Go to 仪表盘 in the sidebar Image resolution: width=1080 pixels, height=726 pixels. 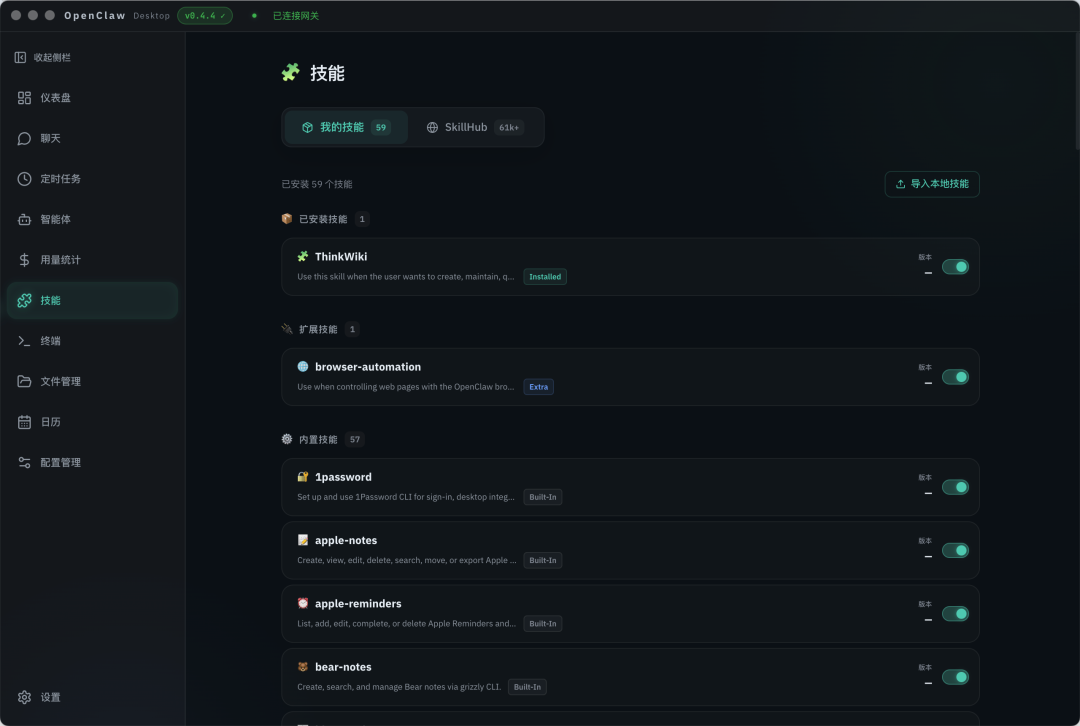click(x=92, y=98)
